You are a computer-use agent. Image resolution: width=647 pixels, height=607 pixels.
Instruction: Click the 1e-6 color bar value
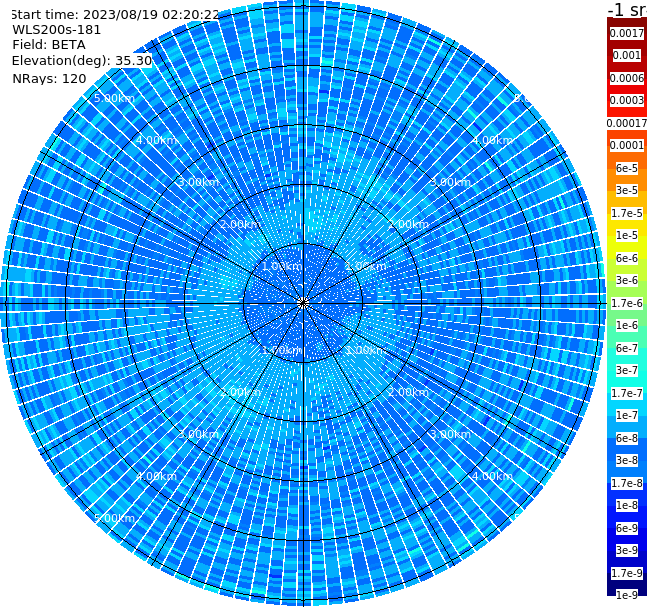coord(627,325)
